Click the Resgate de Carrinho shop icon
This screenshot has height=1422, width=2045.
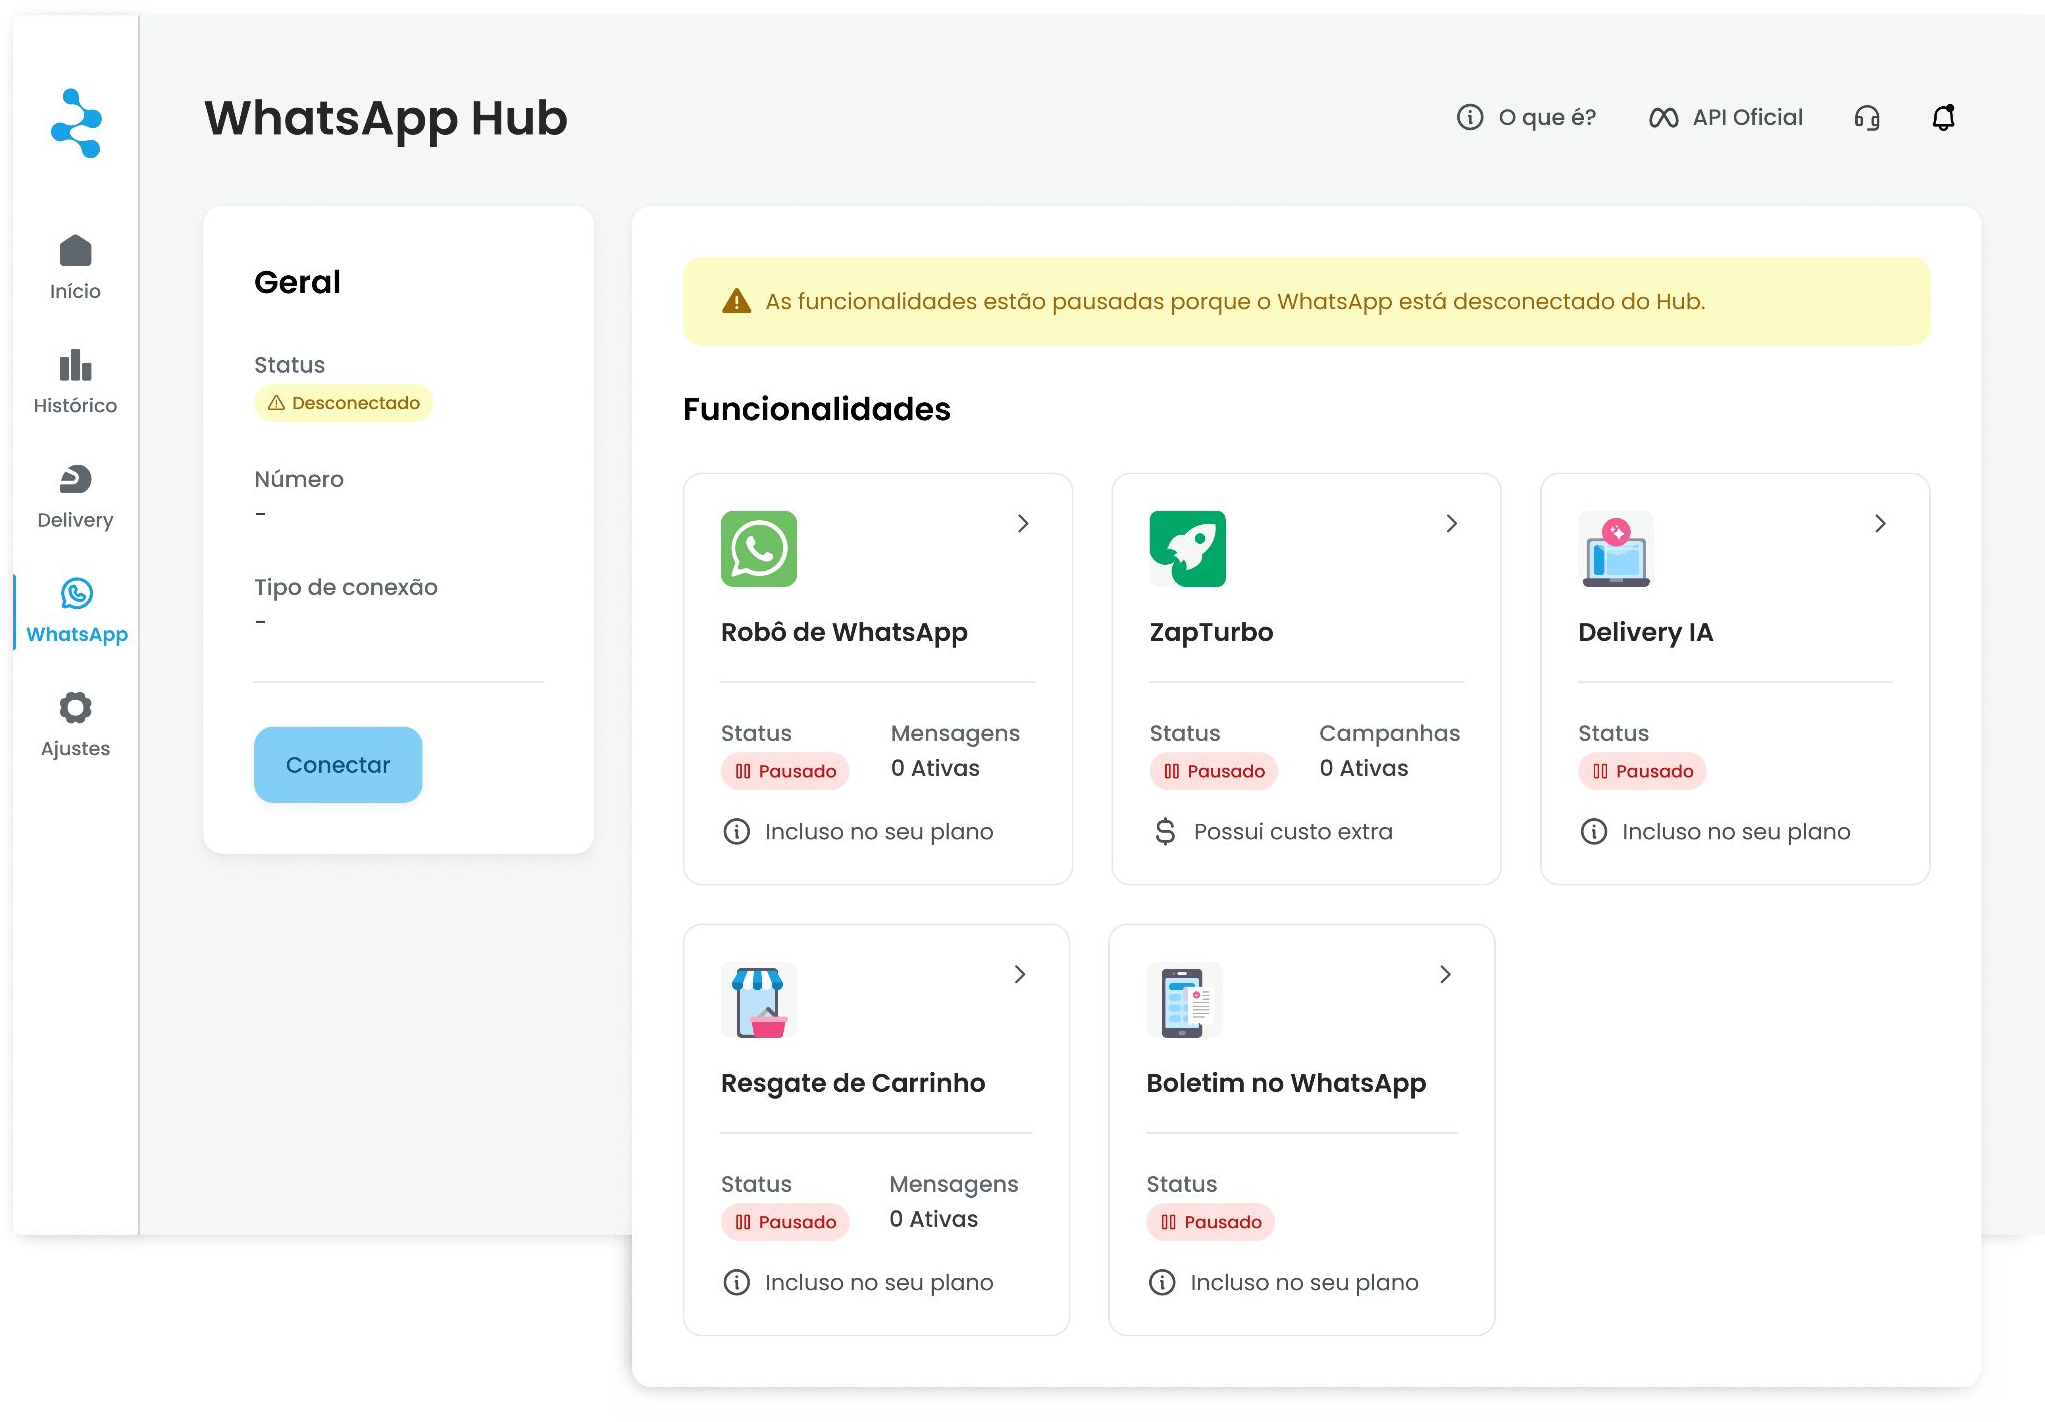pyautogui.click(x=759, y=1000)
